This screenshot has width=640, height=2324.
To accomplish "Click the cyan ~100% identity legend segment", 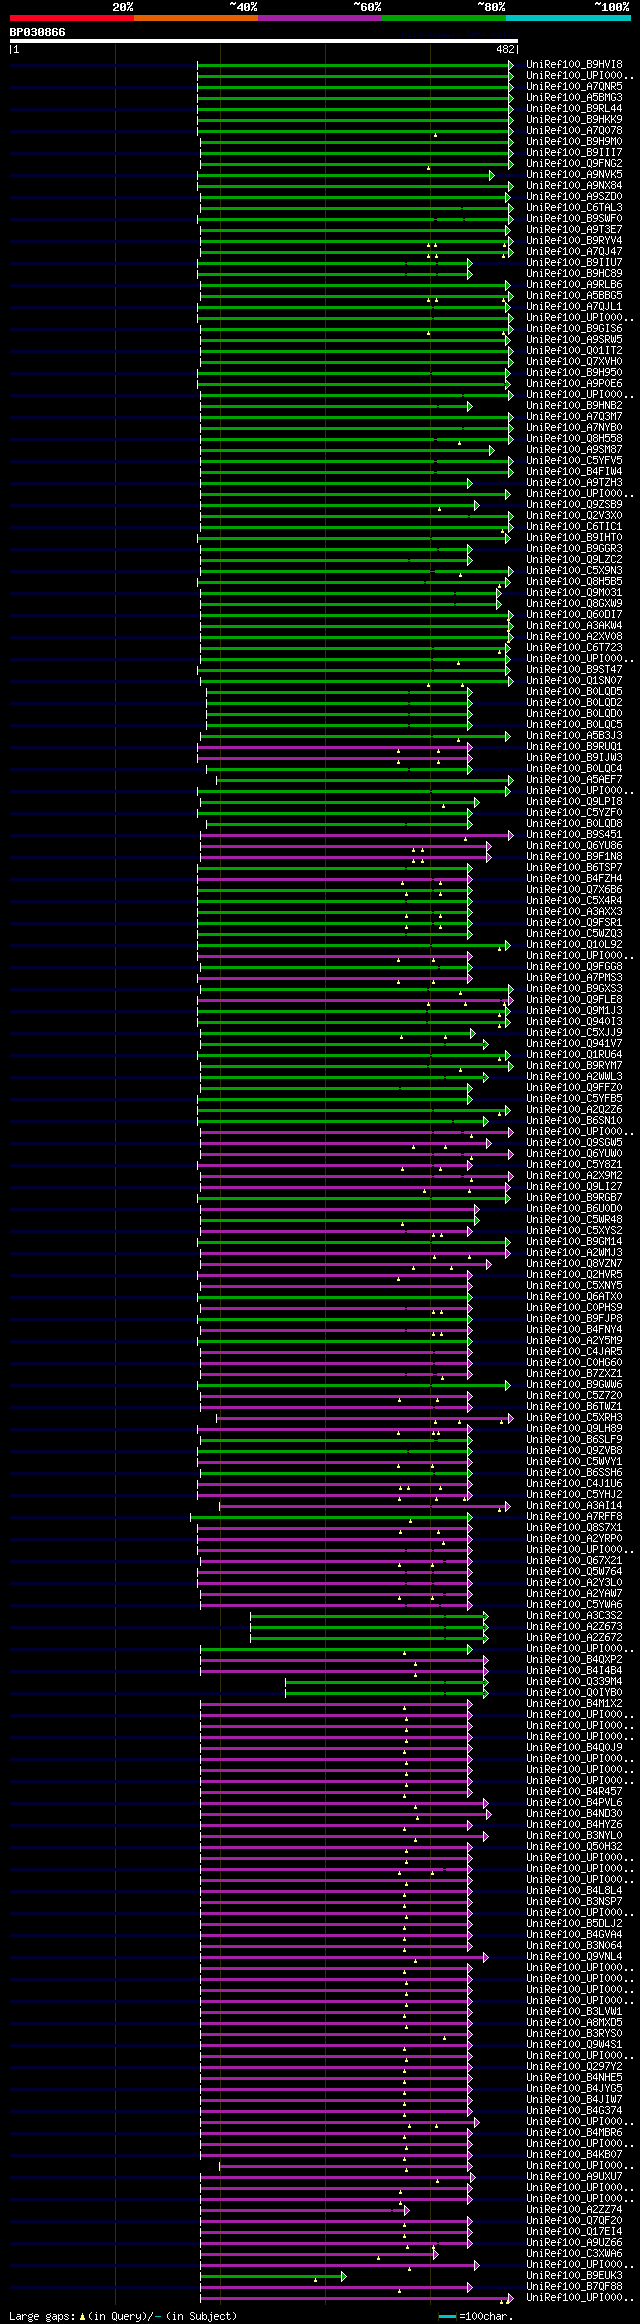I will pos(568,18).
